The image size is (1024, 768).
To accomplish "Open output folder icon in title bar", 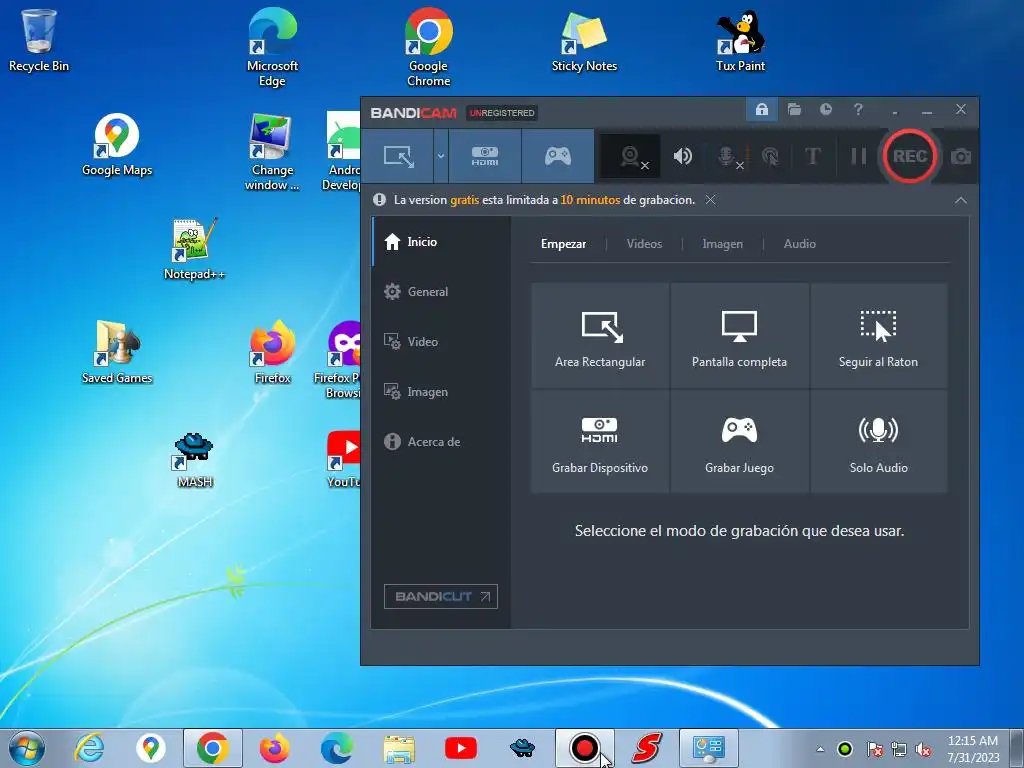I will [794, 109].
